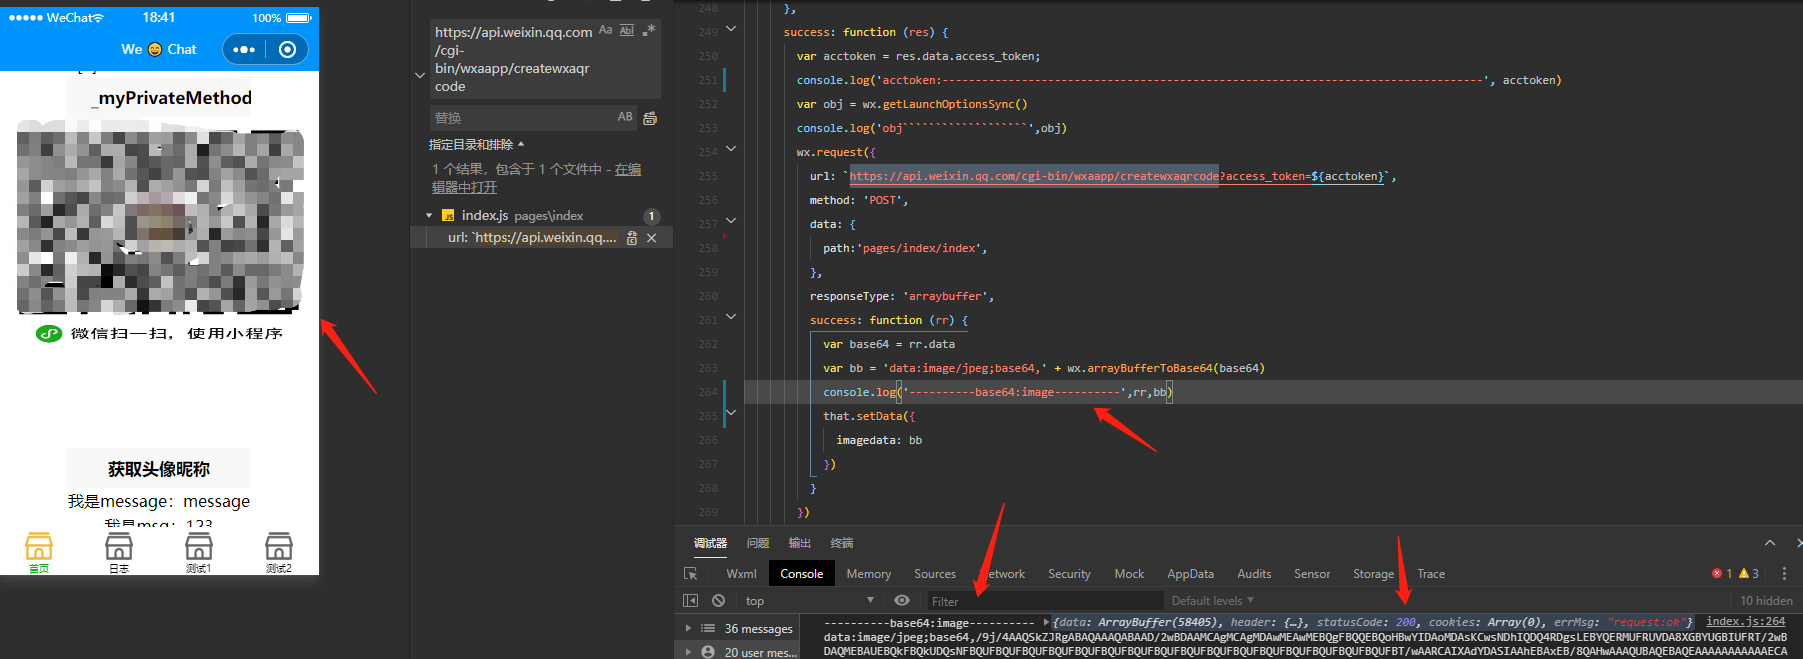Click the pixelated QR code image
The width and height of the screenshot is (1803, 659).
160,220
